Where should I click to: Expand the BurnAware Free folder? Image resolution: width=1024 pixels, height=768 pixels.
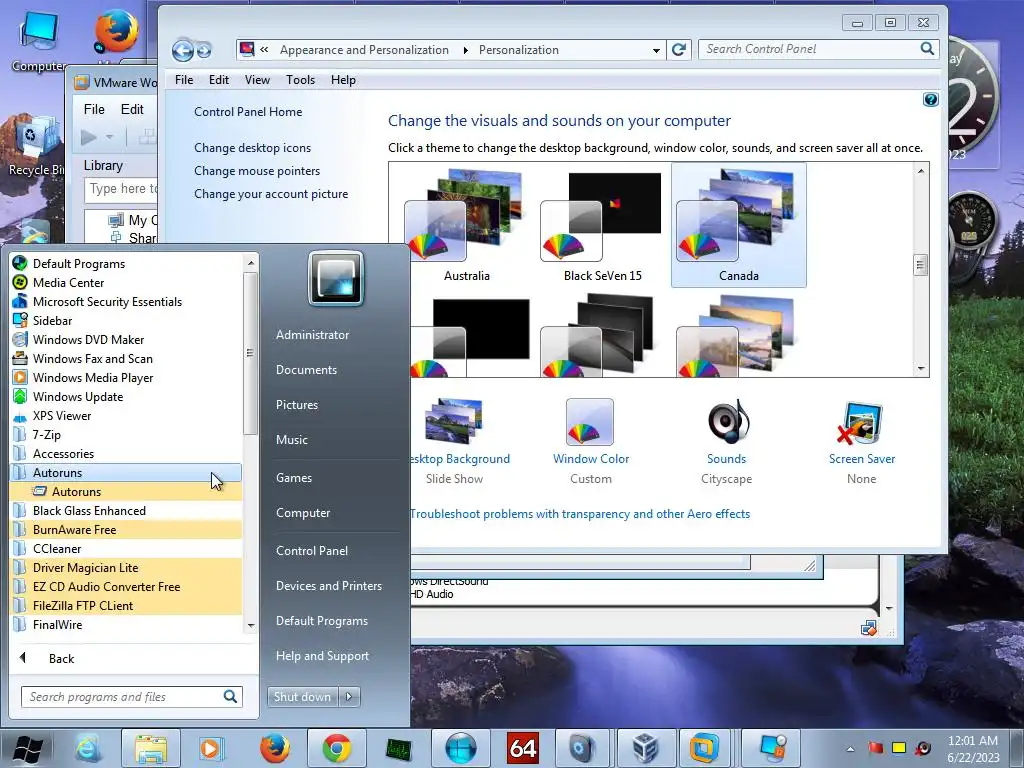coord(127,530)
